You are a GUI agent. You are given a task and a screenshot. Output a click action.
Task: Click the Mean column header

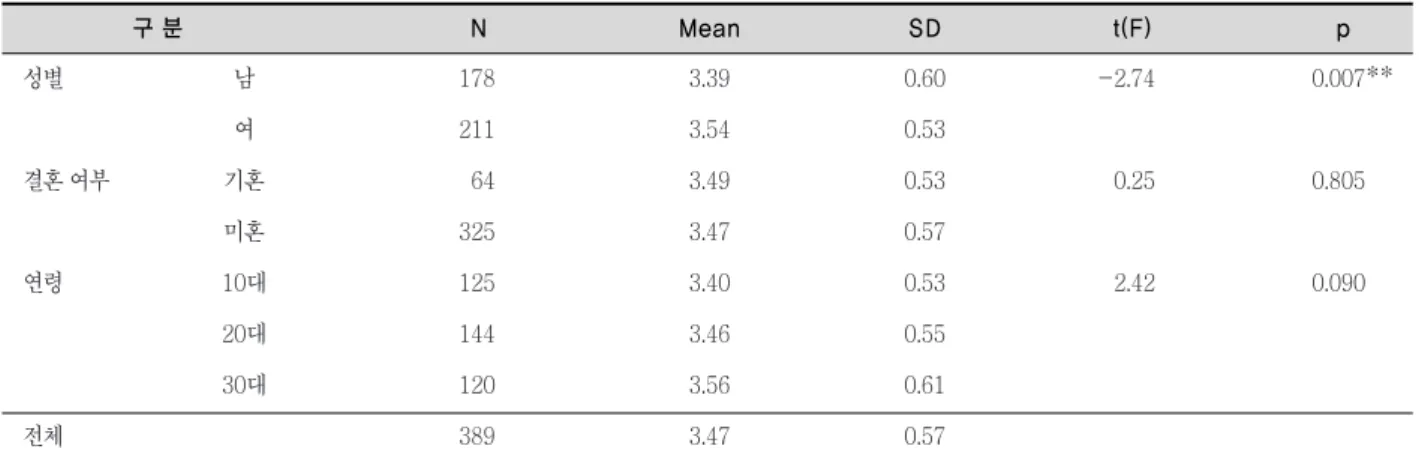tap(709, 30)
